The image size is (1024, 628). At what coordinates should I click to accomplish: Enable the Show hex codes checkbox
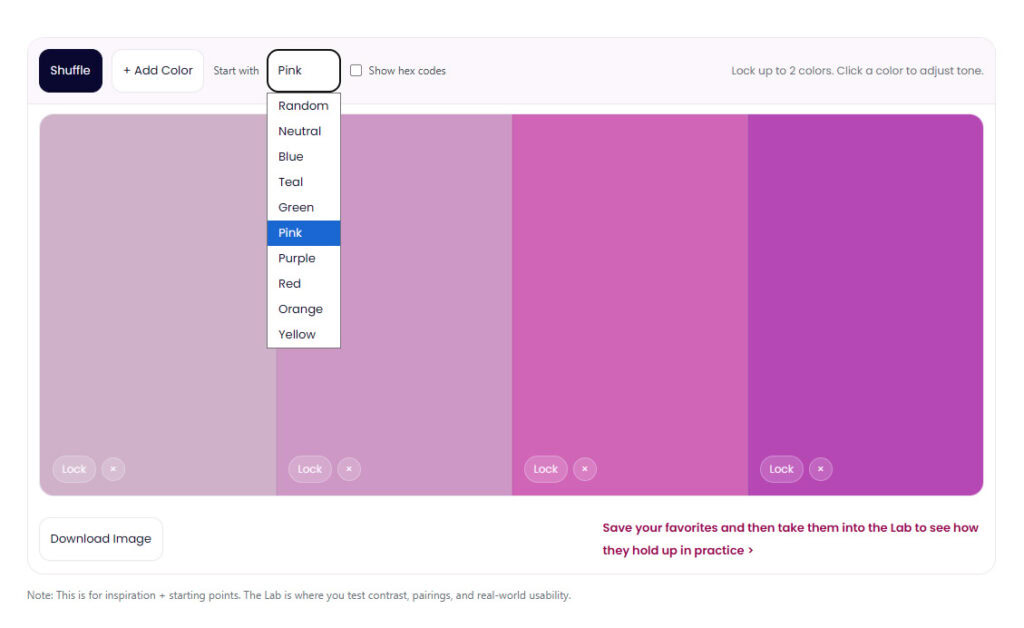pos(356,70)
